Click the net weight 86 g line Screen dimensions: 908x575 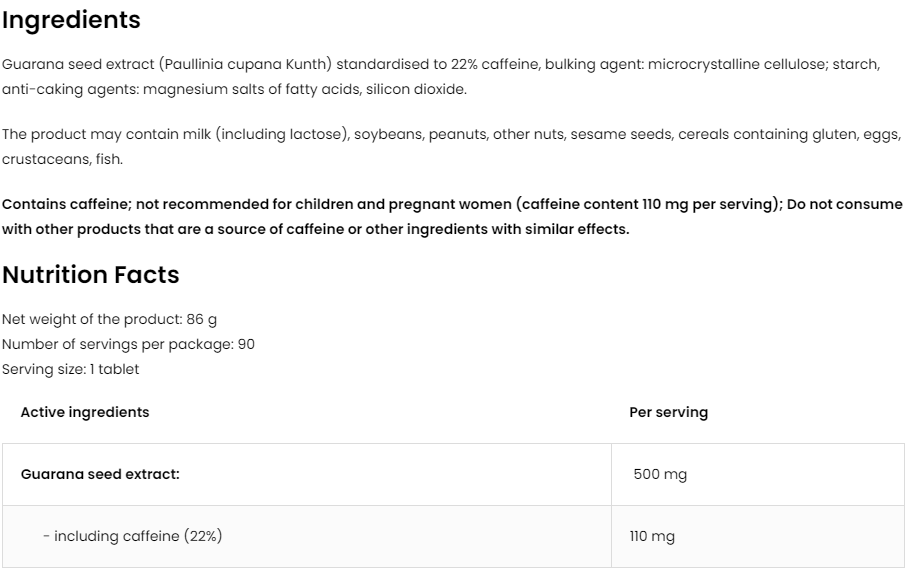coord(109,319)
